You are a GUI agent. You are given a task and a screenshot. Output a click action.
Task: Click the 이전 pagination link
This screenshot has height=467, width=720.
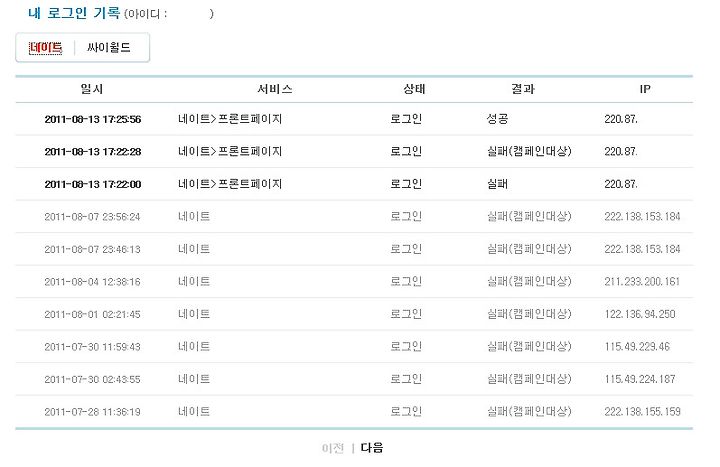point(333,448)
